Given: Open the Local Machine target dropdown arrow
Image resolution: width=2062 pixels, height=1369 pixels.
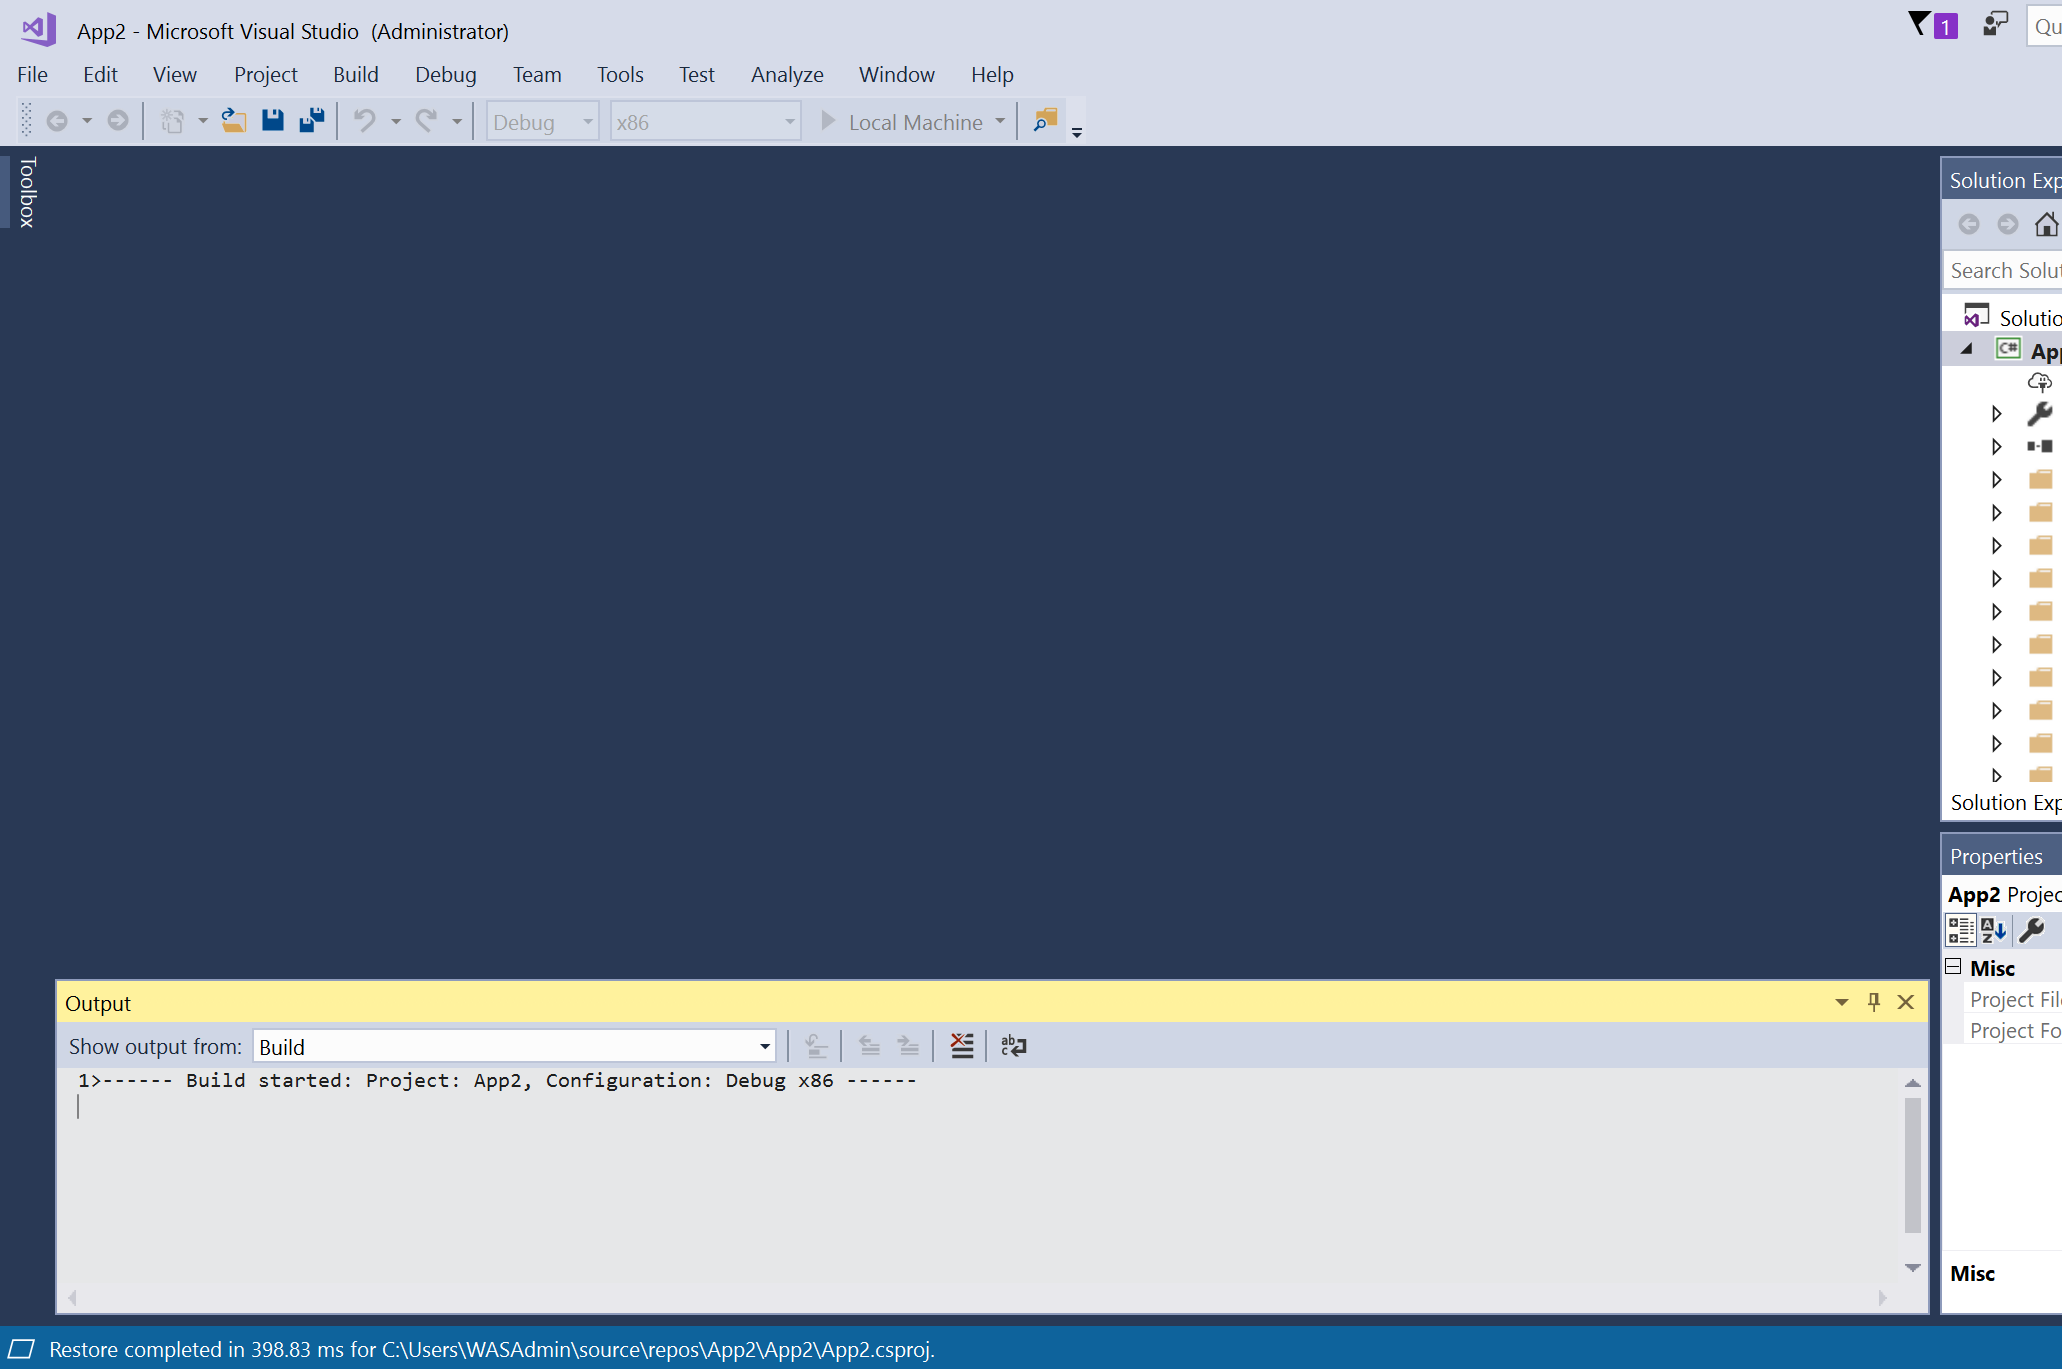Looking at the screenshot, I should (x=1000, y=121).
